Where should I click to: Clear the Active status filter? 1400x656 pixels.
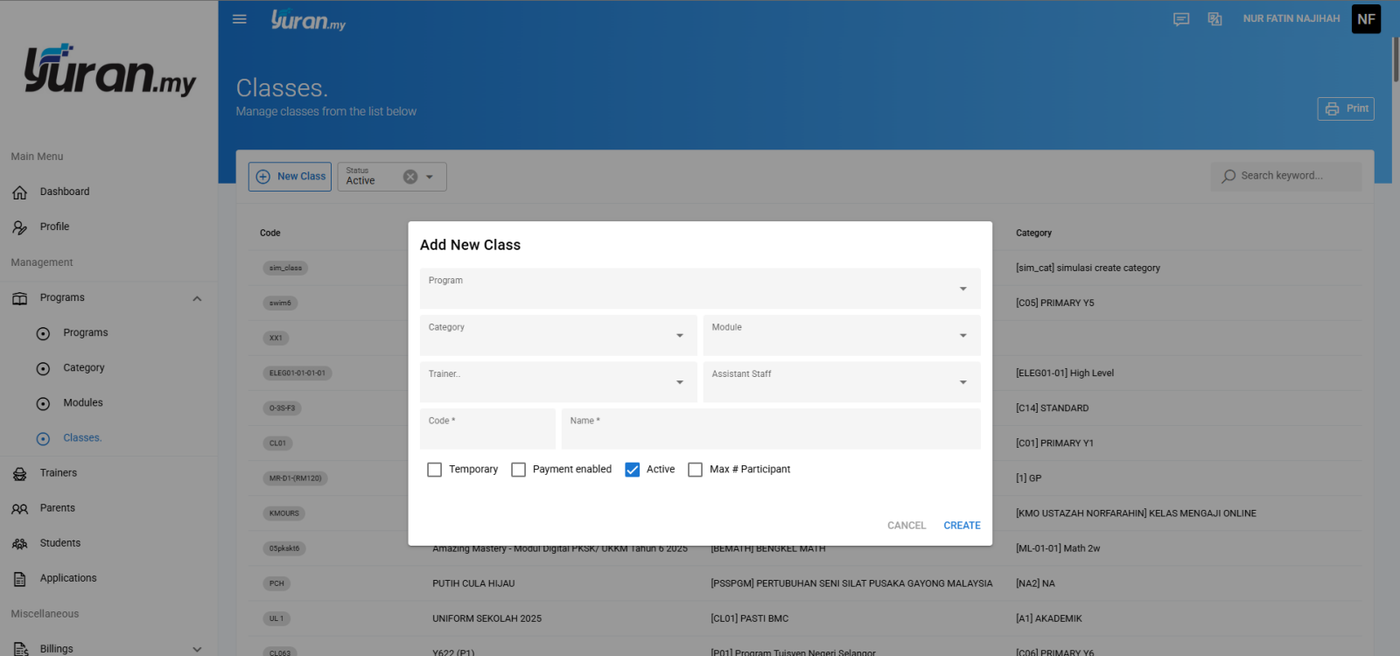pos(410,177)
